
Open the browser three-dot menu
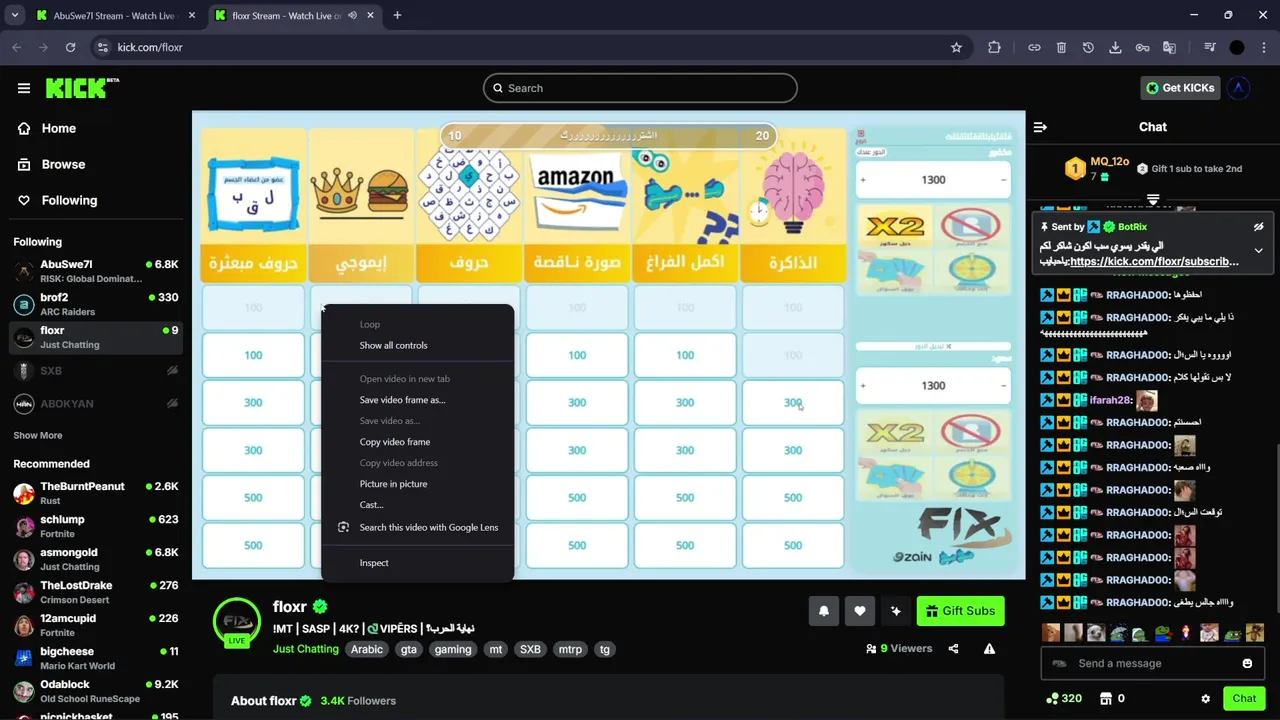coord(1264,47)
